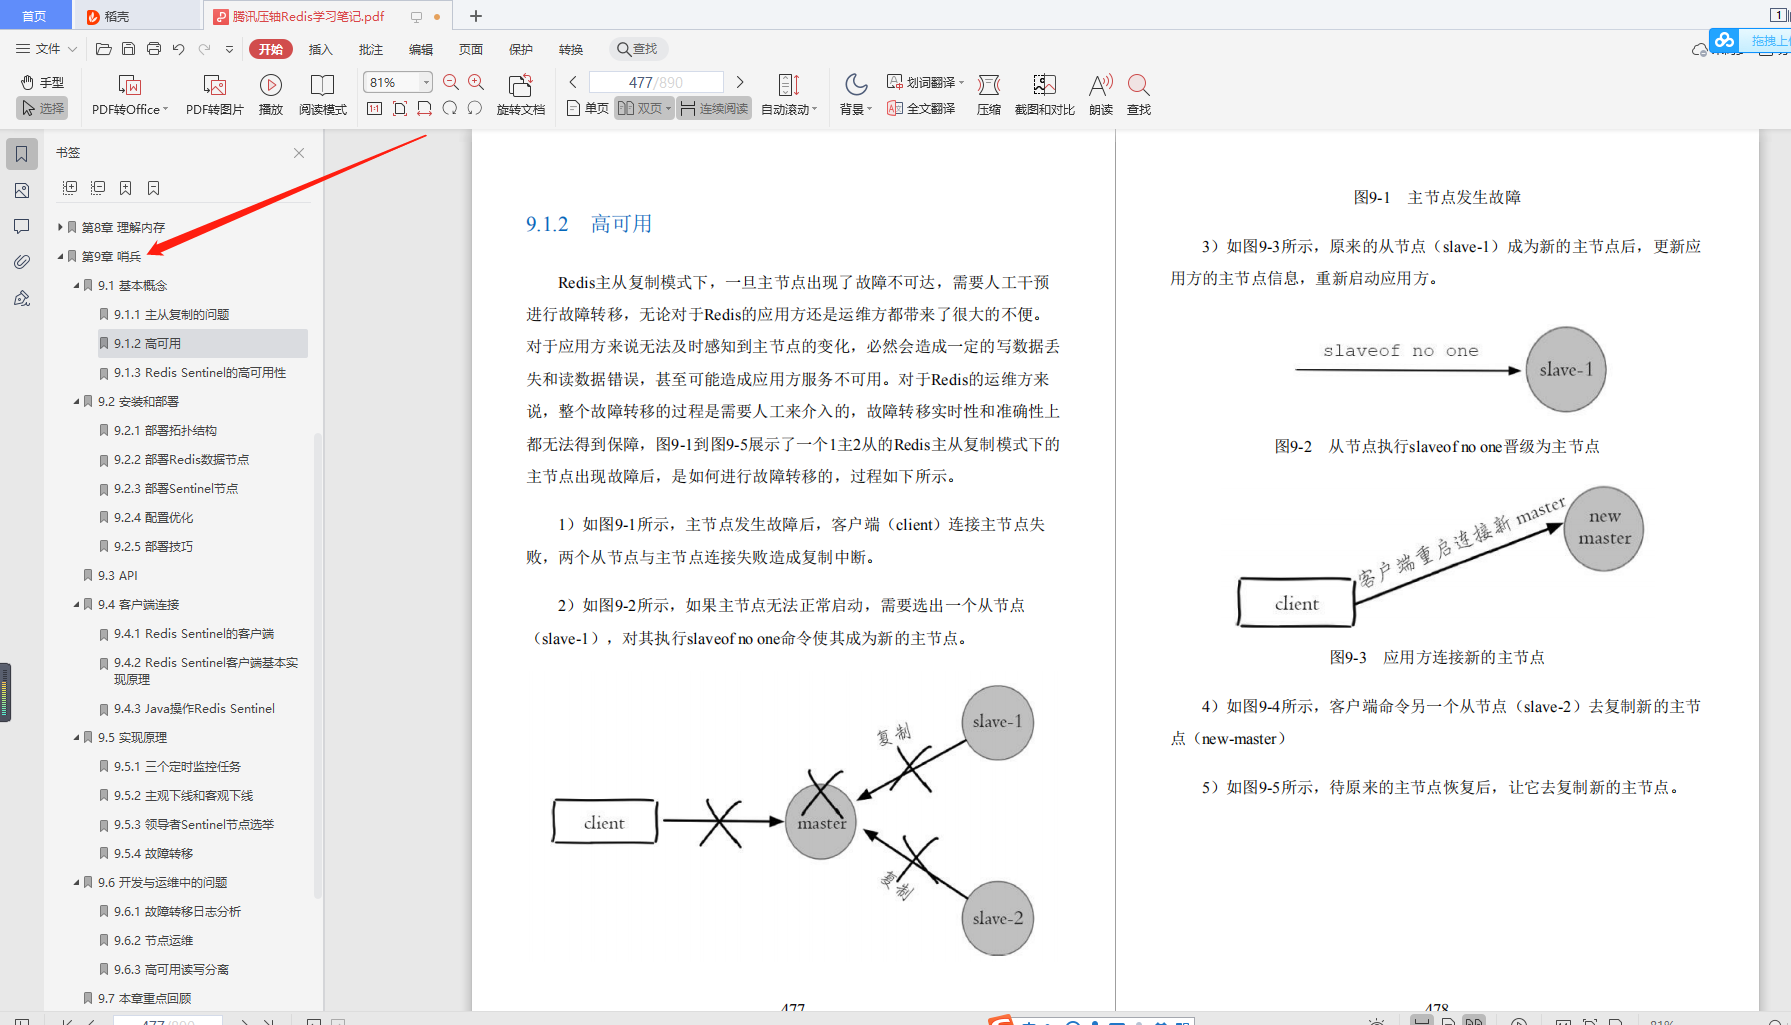This screenshot has height=1025, width=1791.
Task: Set actual size 1:1 view
Action: click(x=375, y=108)
